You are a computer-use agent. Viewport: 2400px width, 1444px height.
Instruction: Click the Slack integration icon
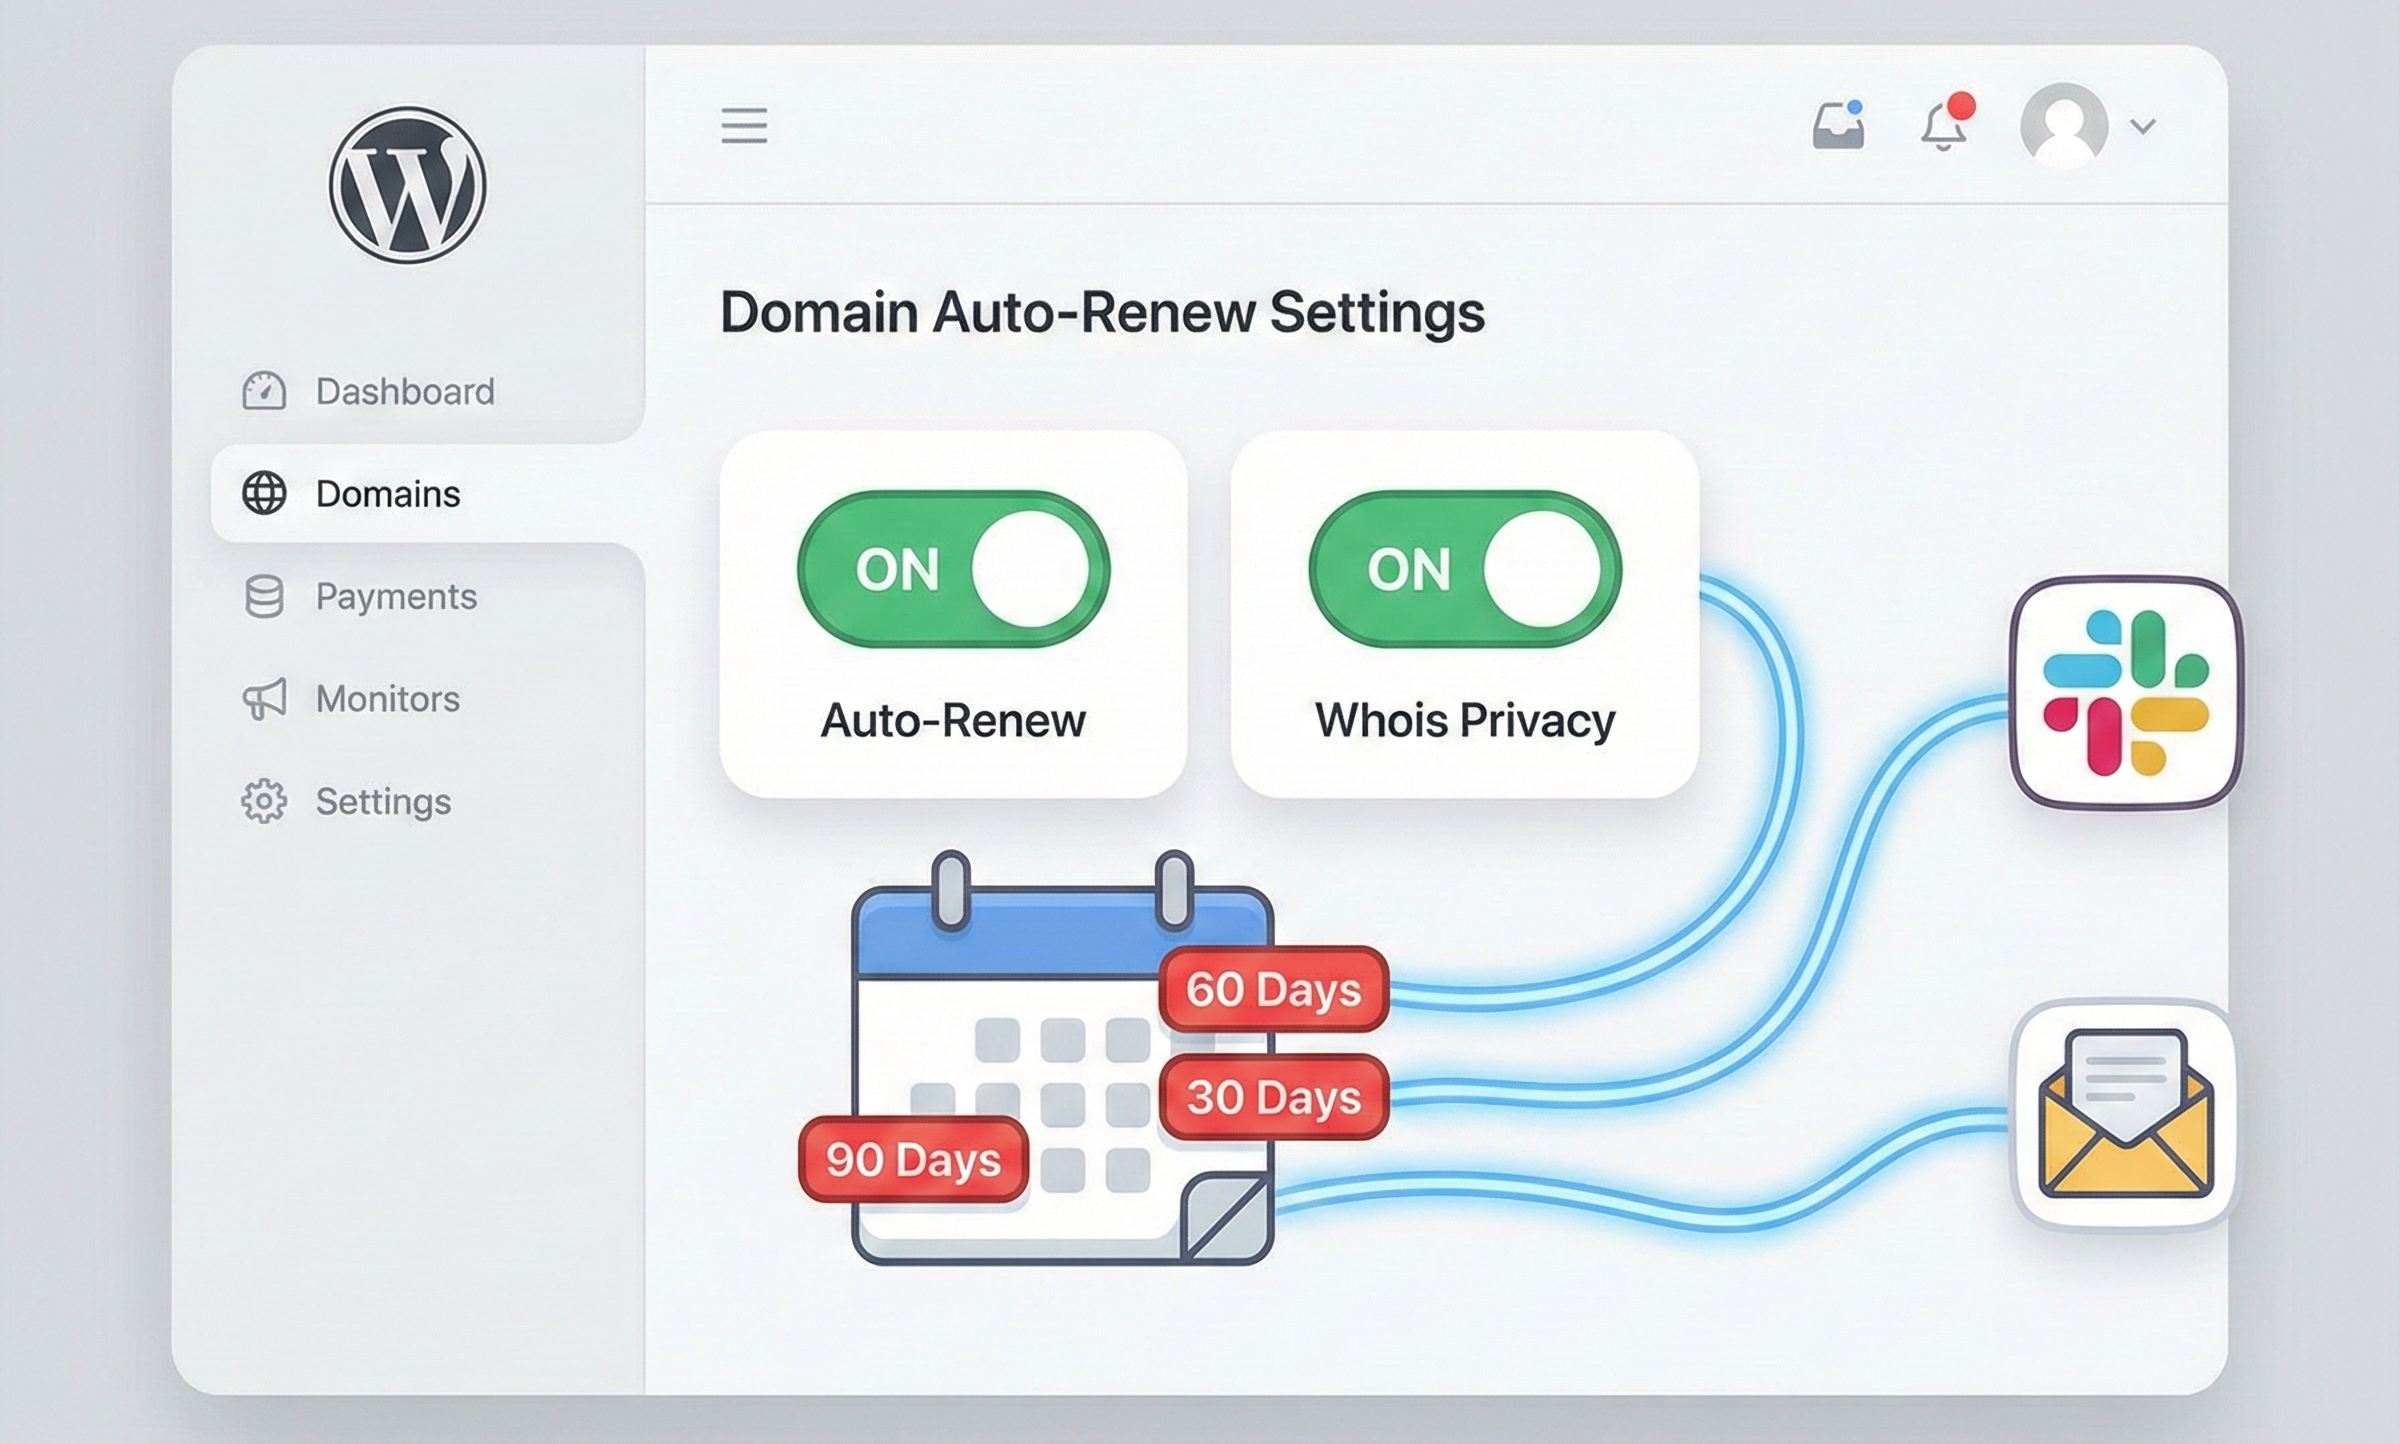click(x=2125, y=692)
